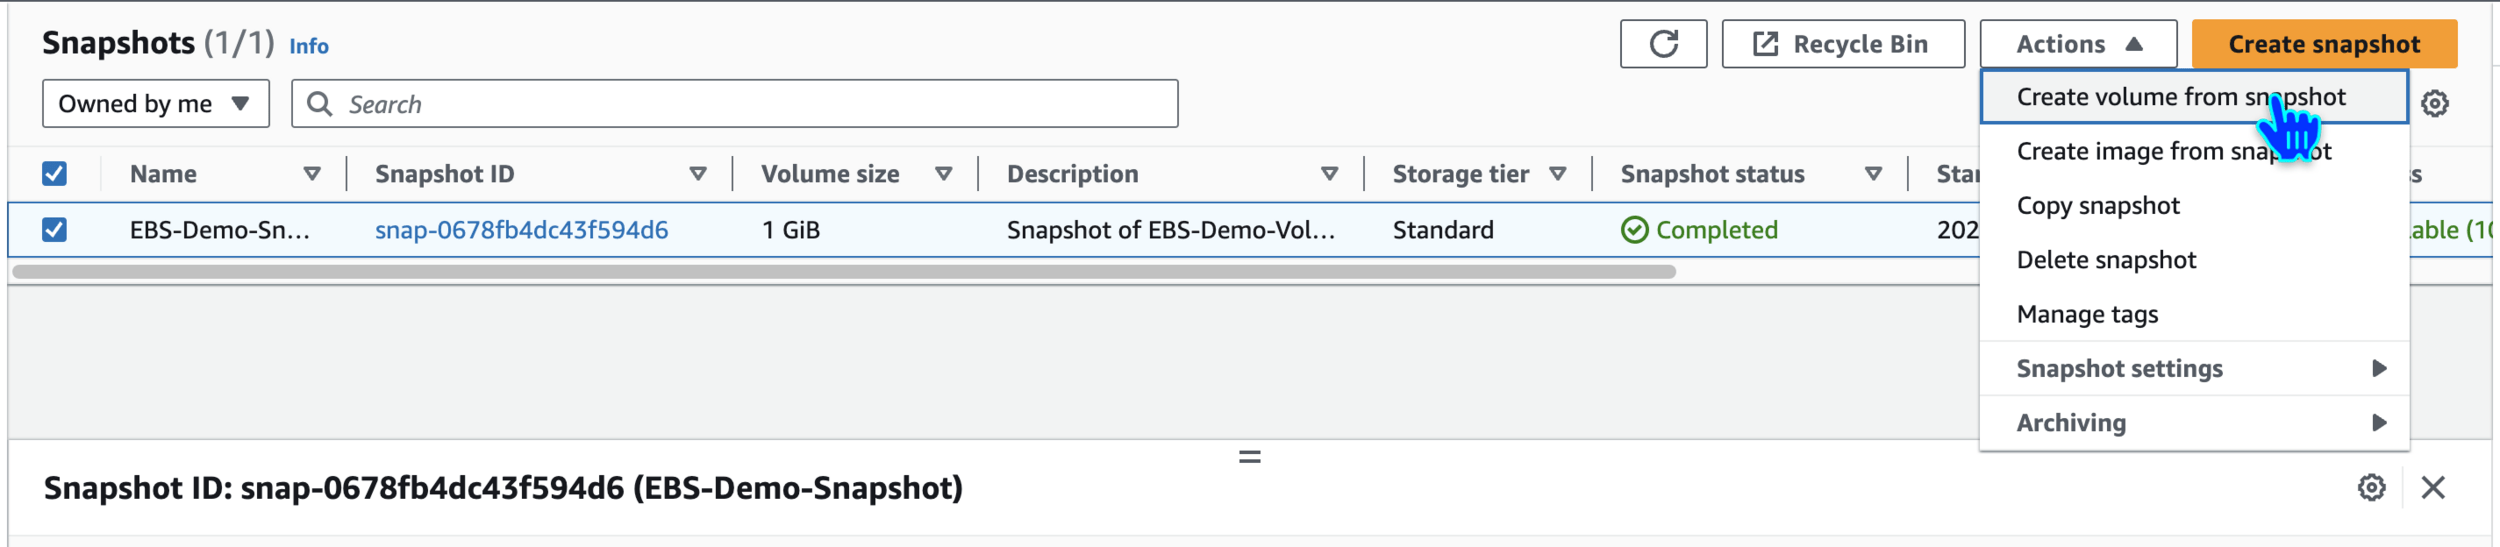
Task: Sort by Snapshot ID column arrow
Action: click(x=698, y=174)
